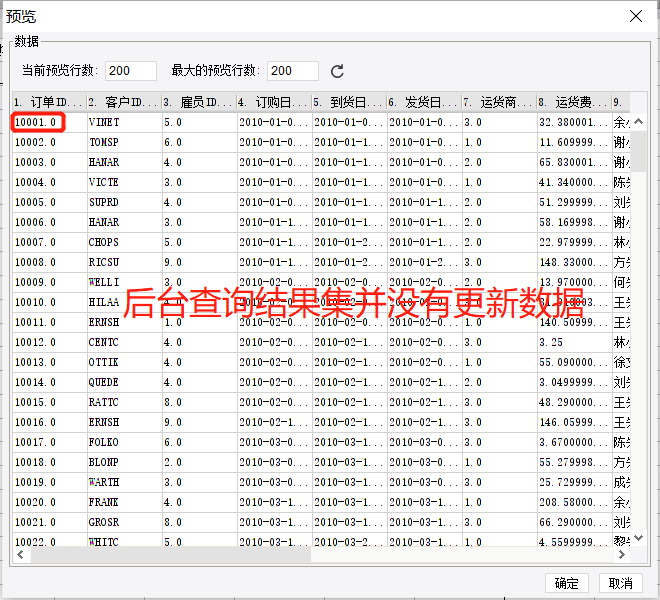The height and width of the screenshot is (600, 660).
Task: Click the 取消 button
Action: (621, 583)
